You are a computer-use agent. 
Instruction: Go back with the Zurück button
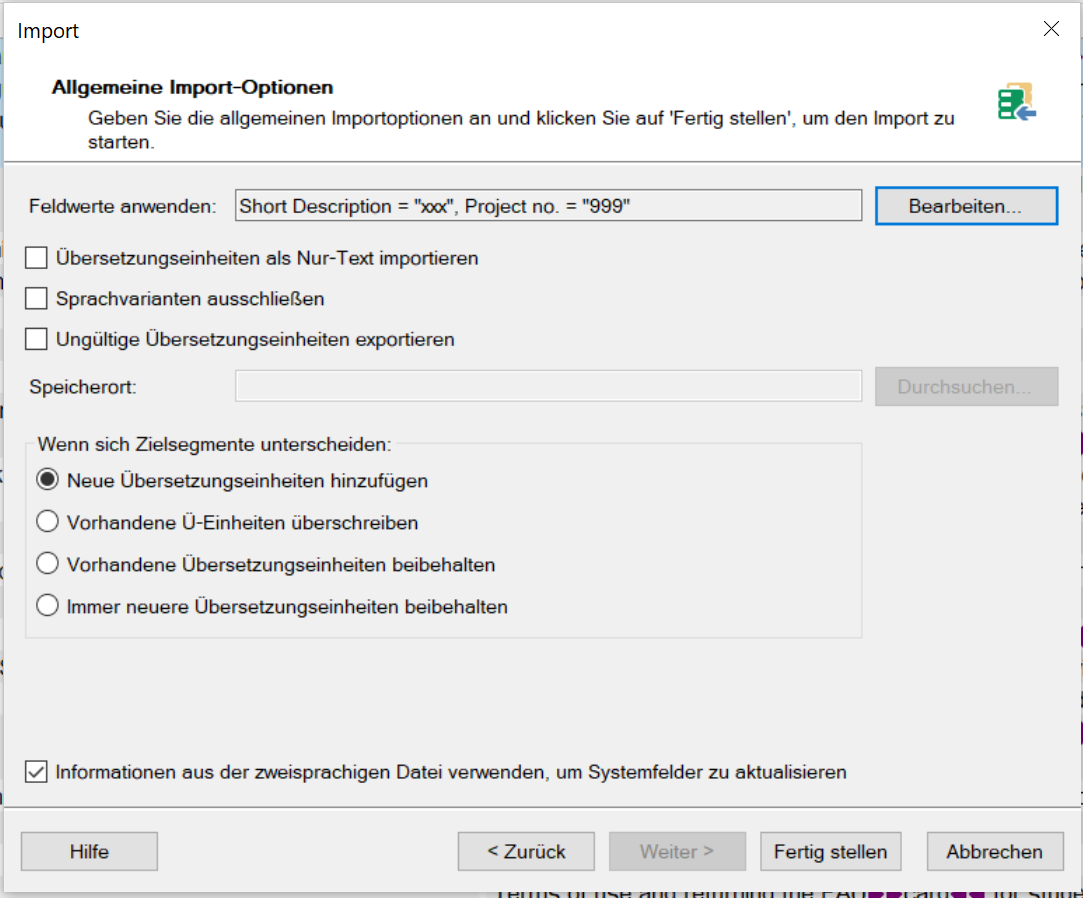pyautogui.click(x=526, y=852)
